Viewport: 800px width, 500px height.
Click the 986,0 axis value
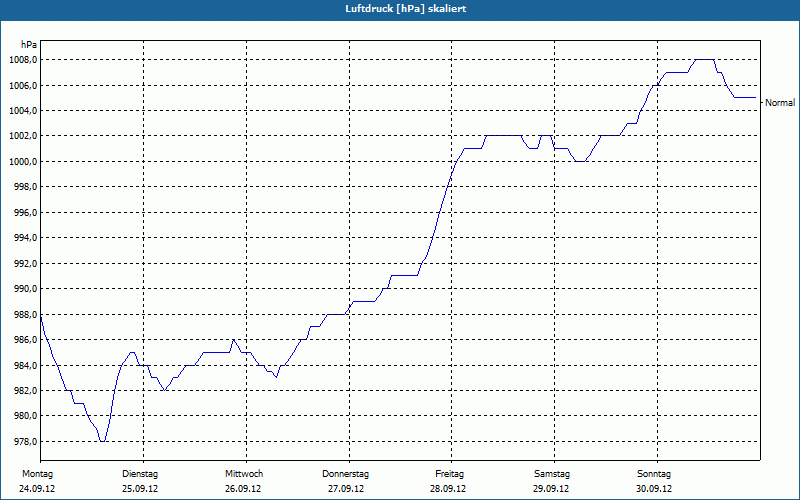click(x=25, y=340)
